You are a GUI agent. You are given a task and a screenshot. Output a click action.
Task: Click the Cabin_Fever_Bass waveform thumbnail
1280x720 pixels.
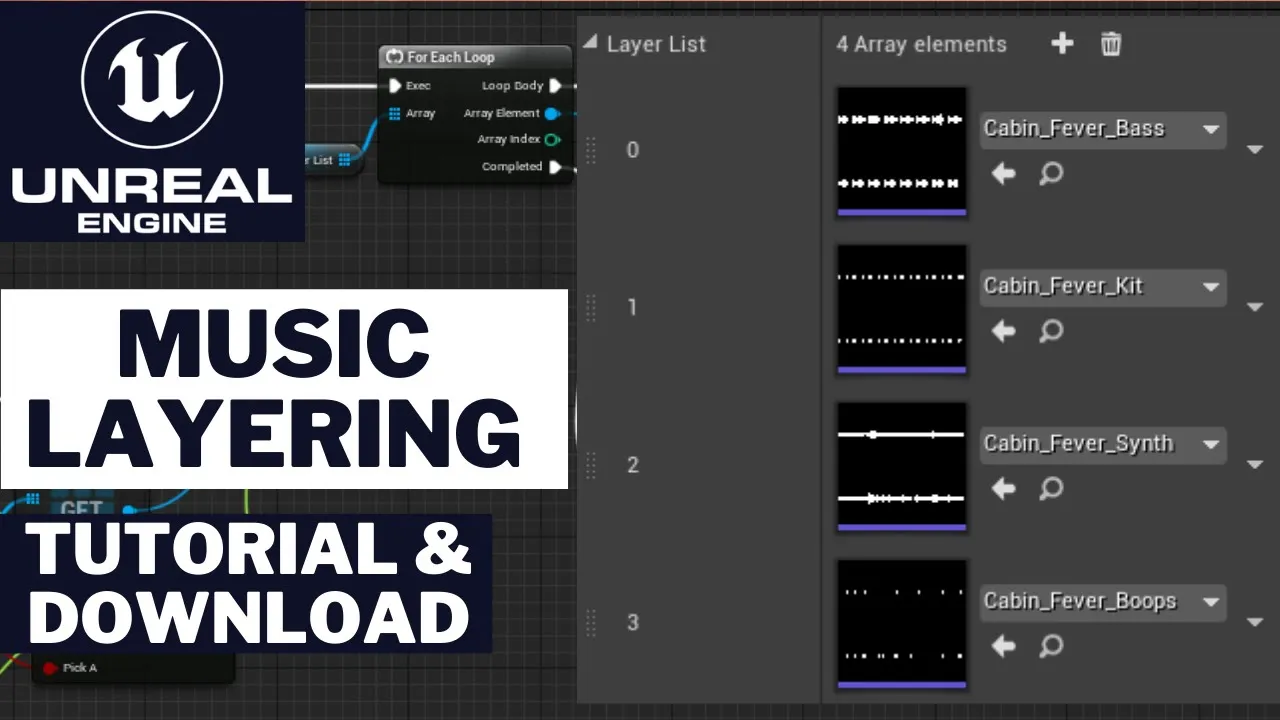[x=902, y=151]
